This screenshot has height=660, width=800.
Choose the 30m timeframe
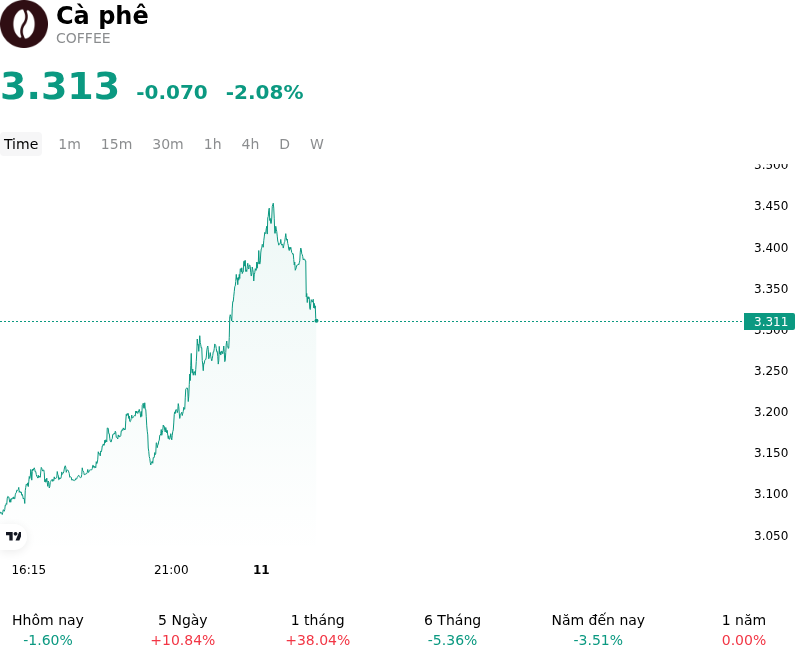coord(168,144)
